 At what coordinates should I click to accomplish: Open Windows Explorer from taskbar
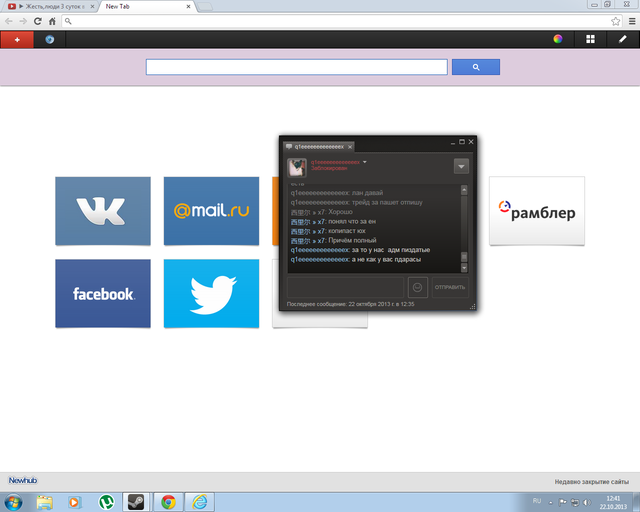coord(44,502)
